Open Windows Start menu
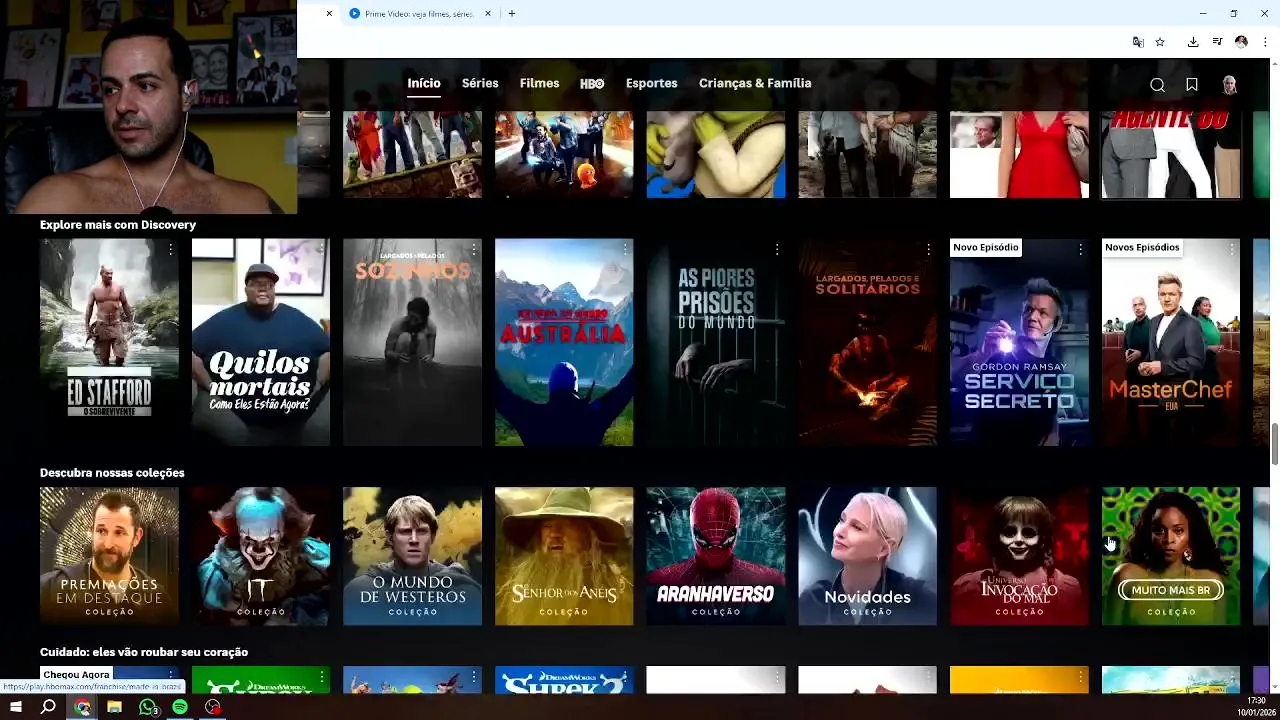Image resolution: width=1280 pixels, height=720 pixels. pos(15,707)
